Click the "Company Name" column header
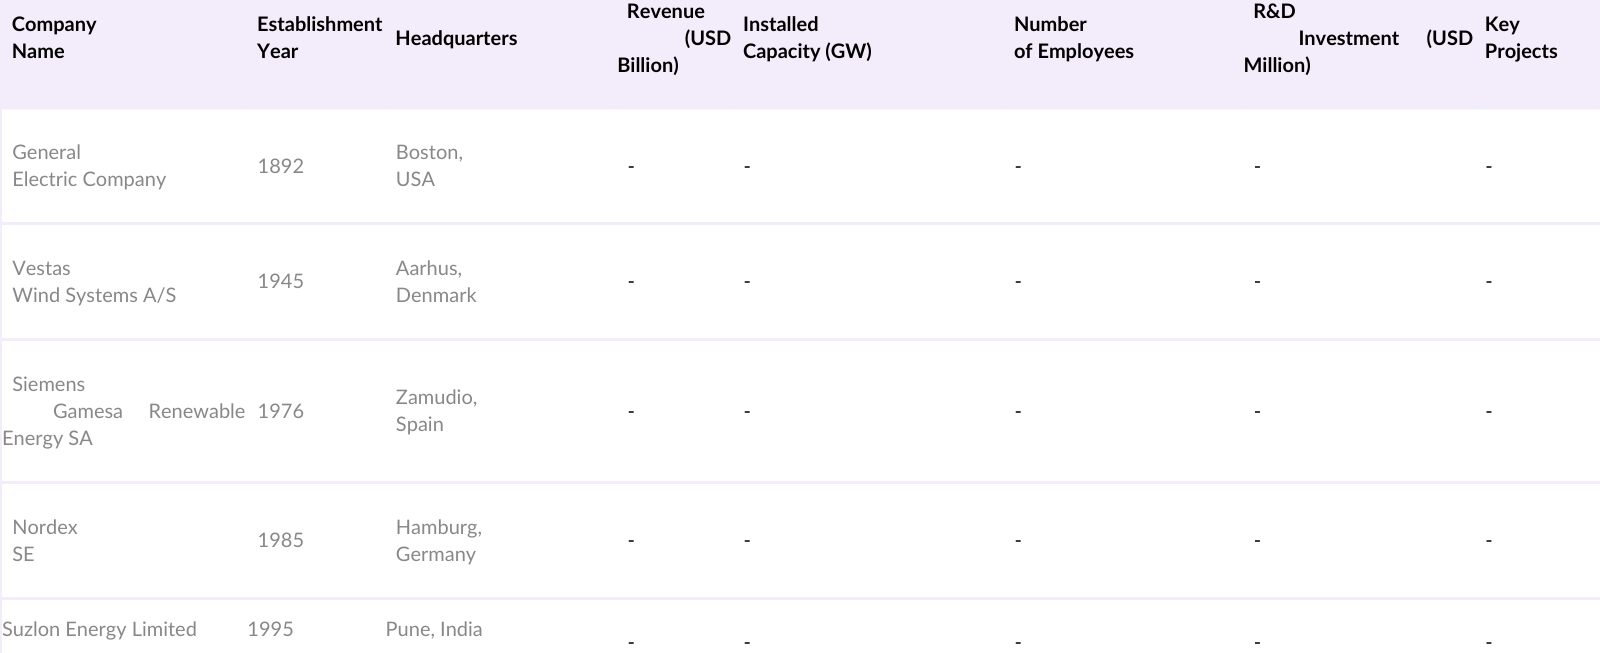1600x653 pixels. coord(55,38)
